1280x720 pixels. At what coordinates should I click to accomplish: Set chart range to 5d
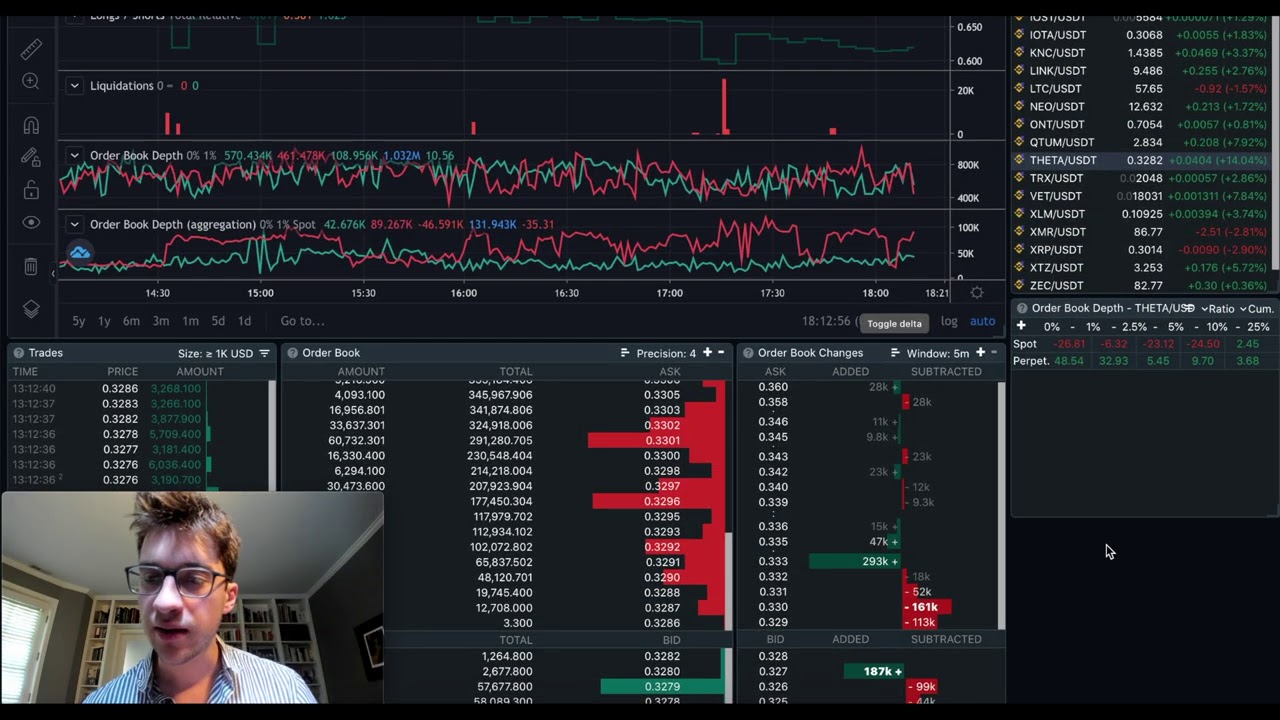click(218, 321)
